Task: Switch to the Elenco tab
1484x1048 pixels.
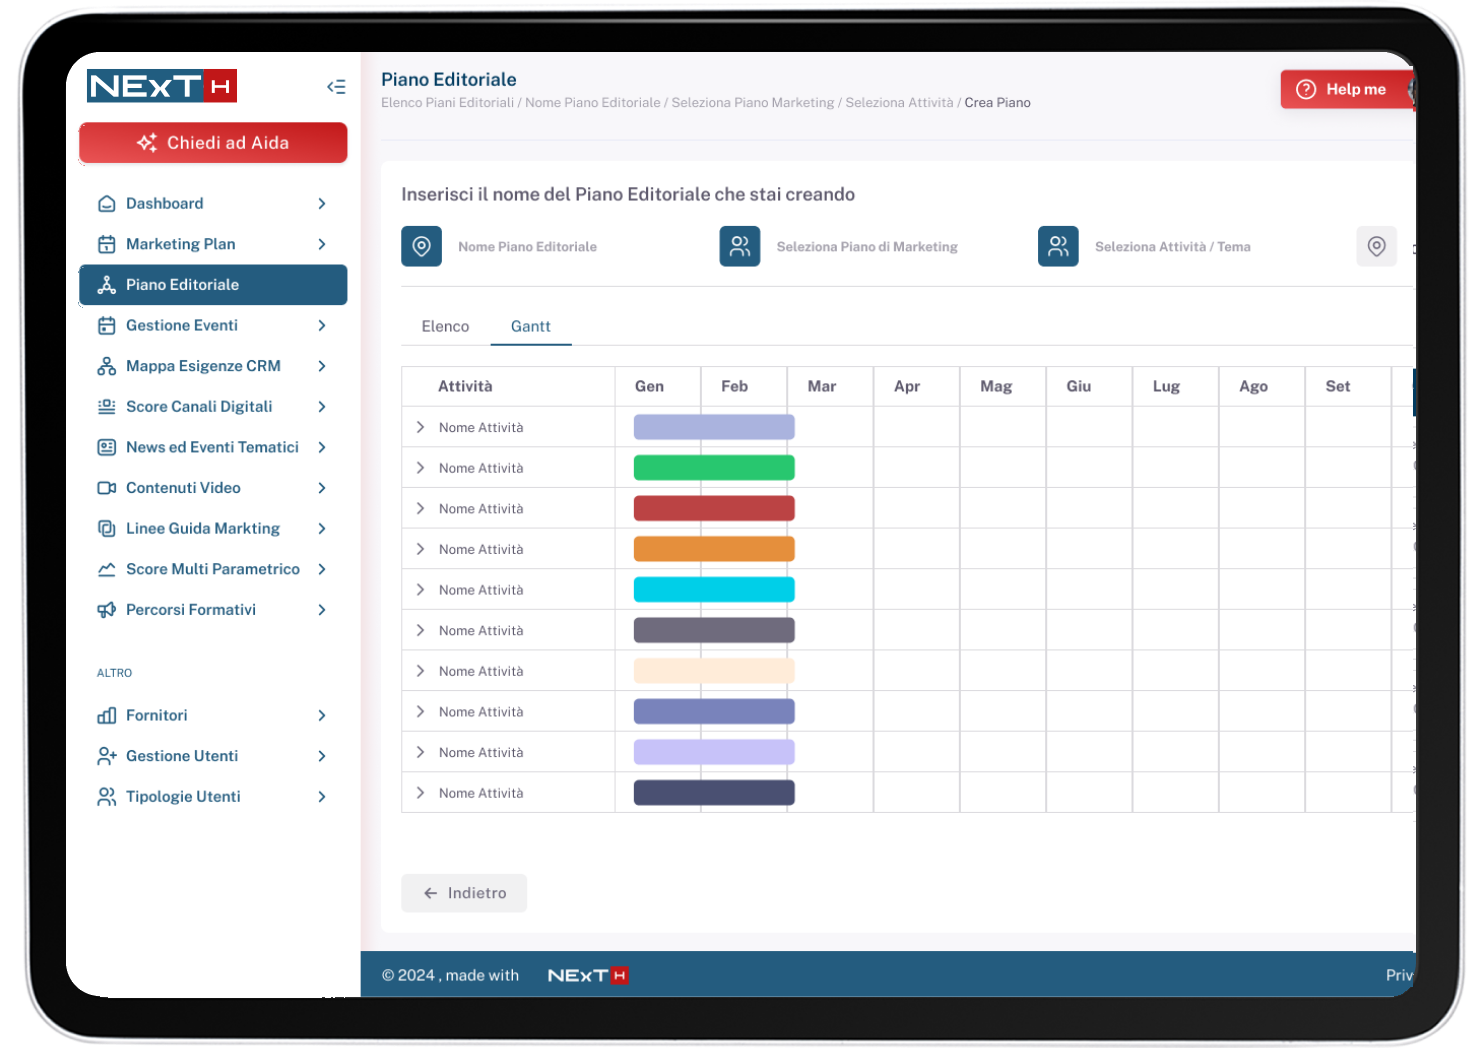Action: pyautogui.click(x=445, y=327)
